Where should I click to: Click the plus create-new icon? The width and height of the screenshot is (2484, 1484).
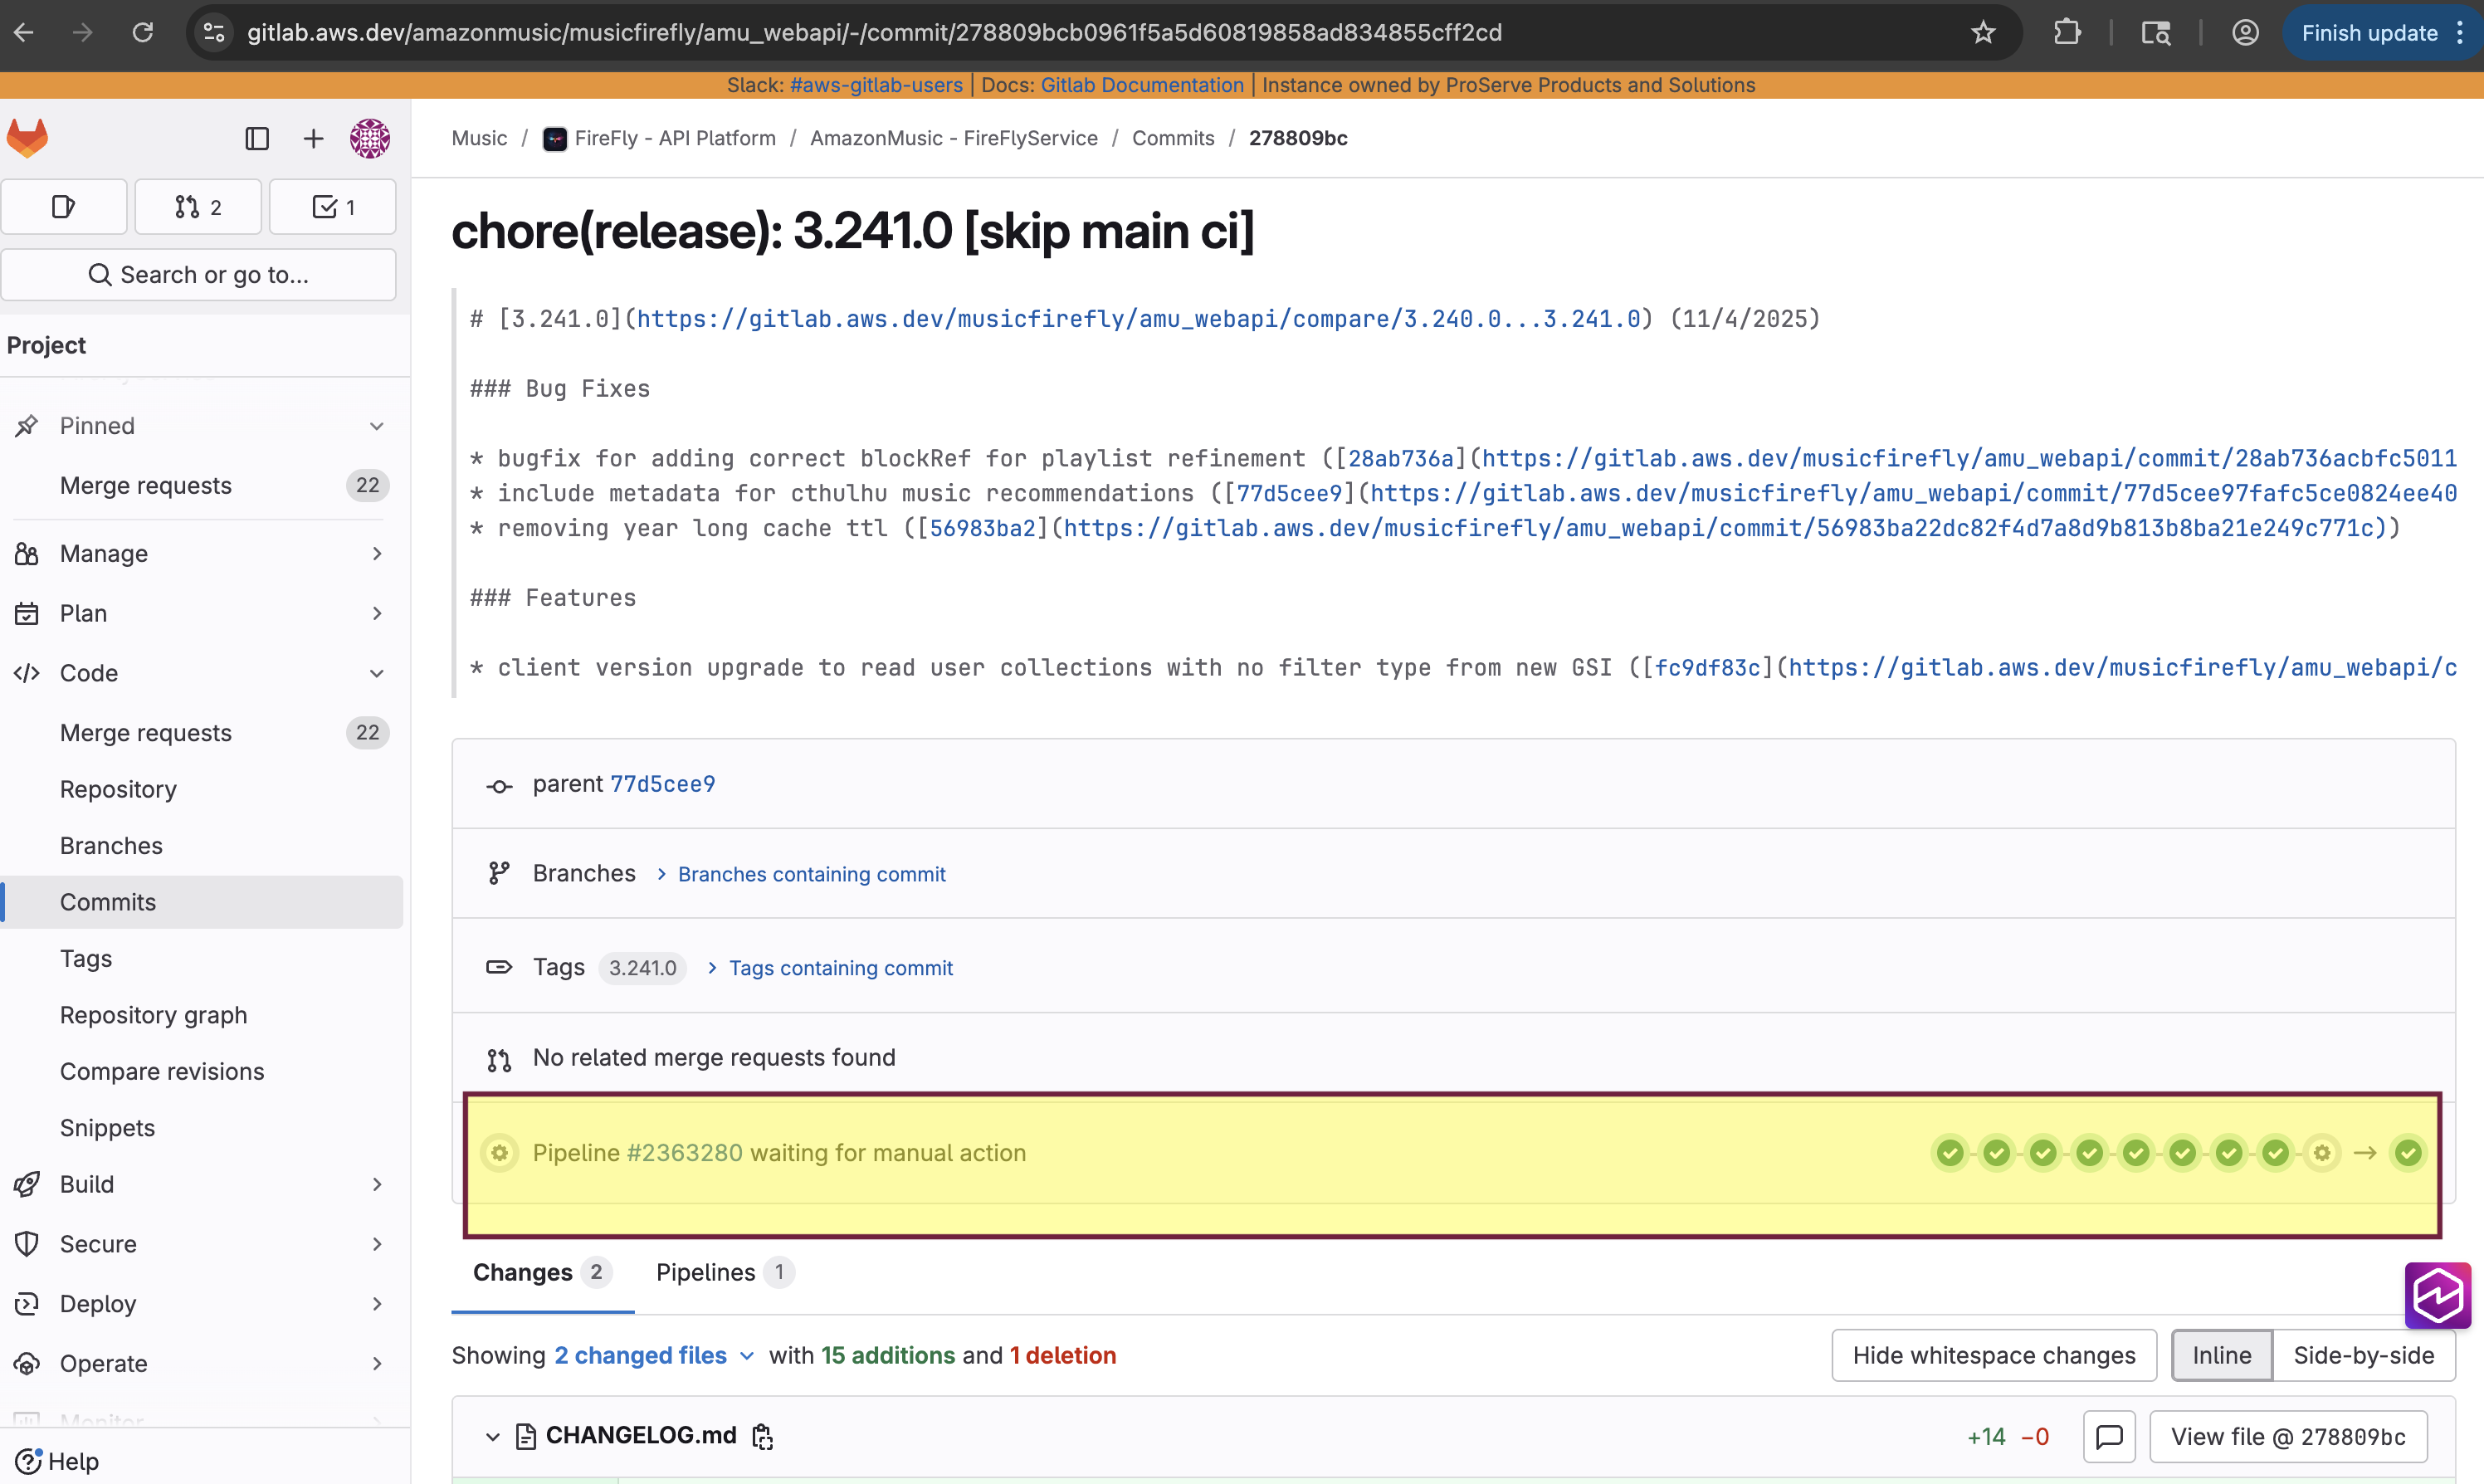[313, 138]
